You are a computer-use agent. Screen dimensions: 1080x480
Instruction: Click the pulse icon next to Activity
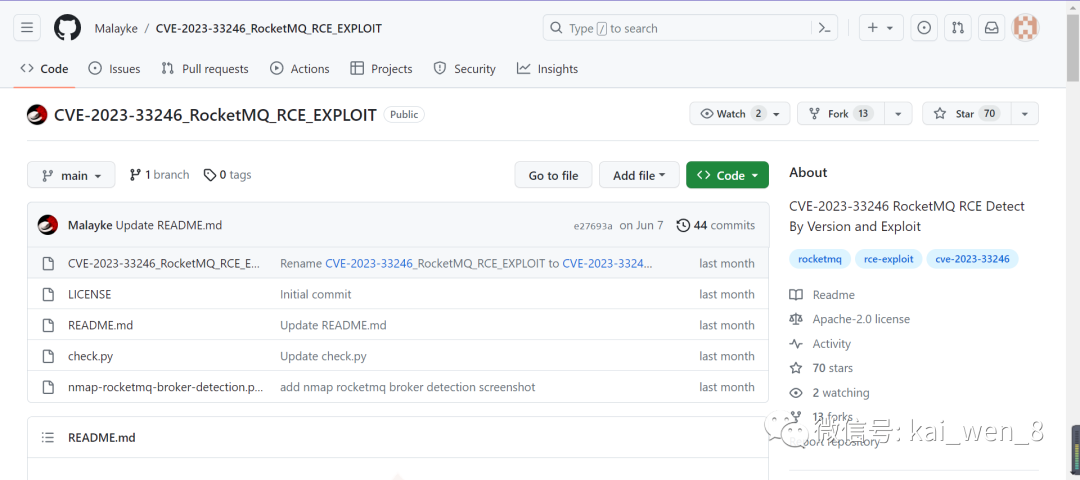(x=796, y=344)
